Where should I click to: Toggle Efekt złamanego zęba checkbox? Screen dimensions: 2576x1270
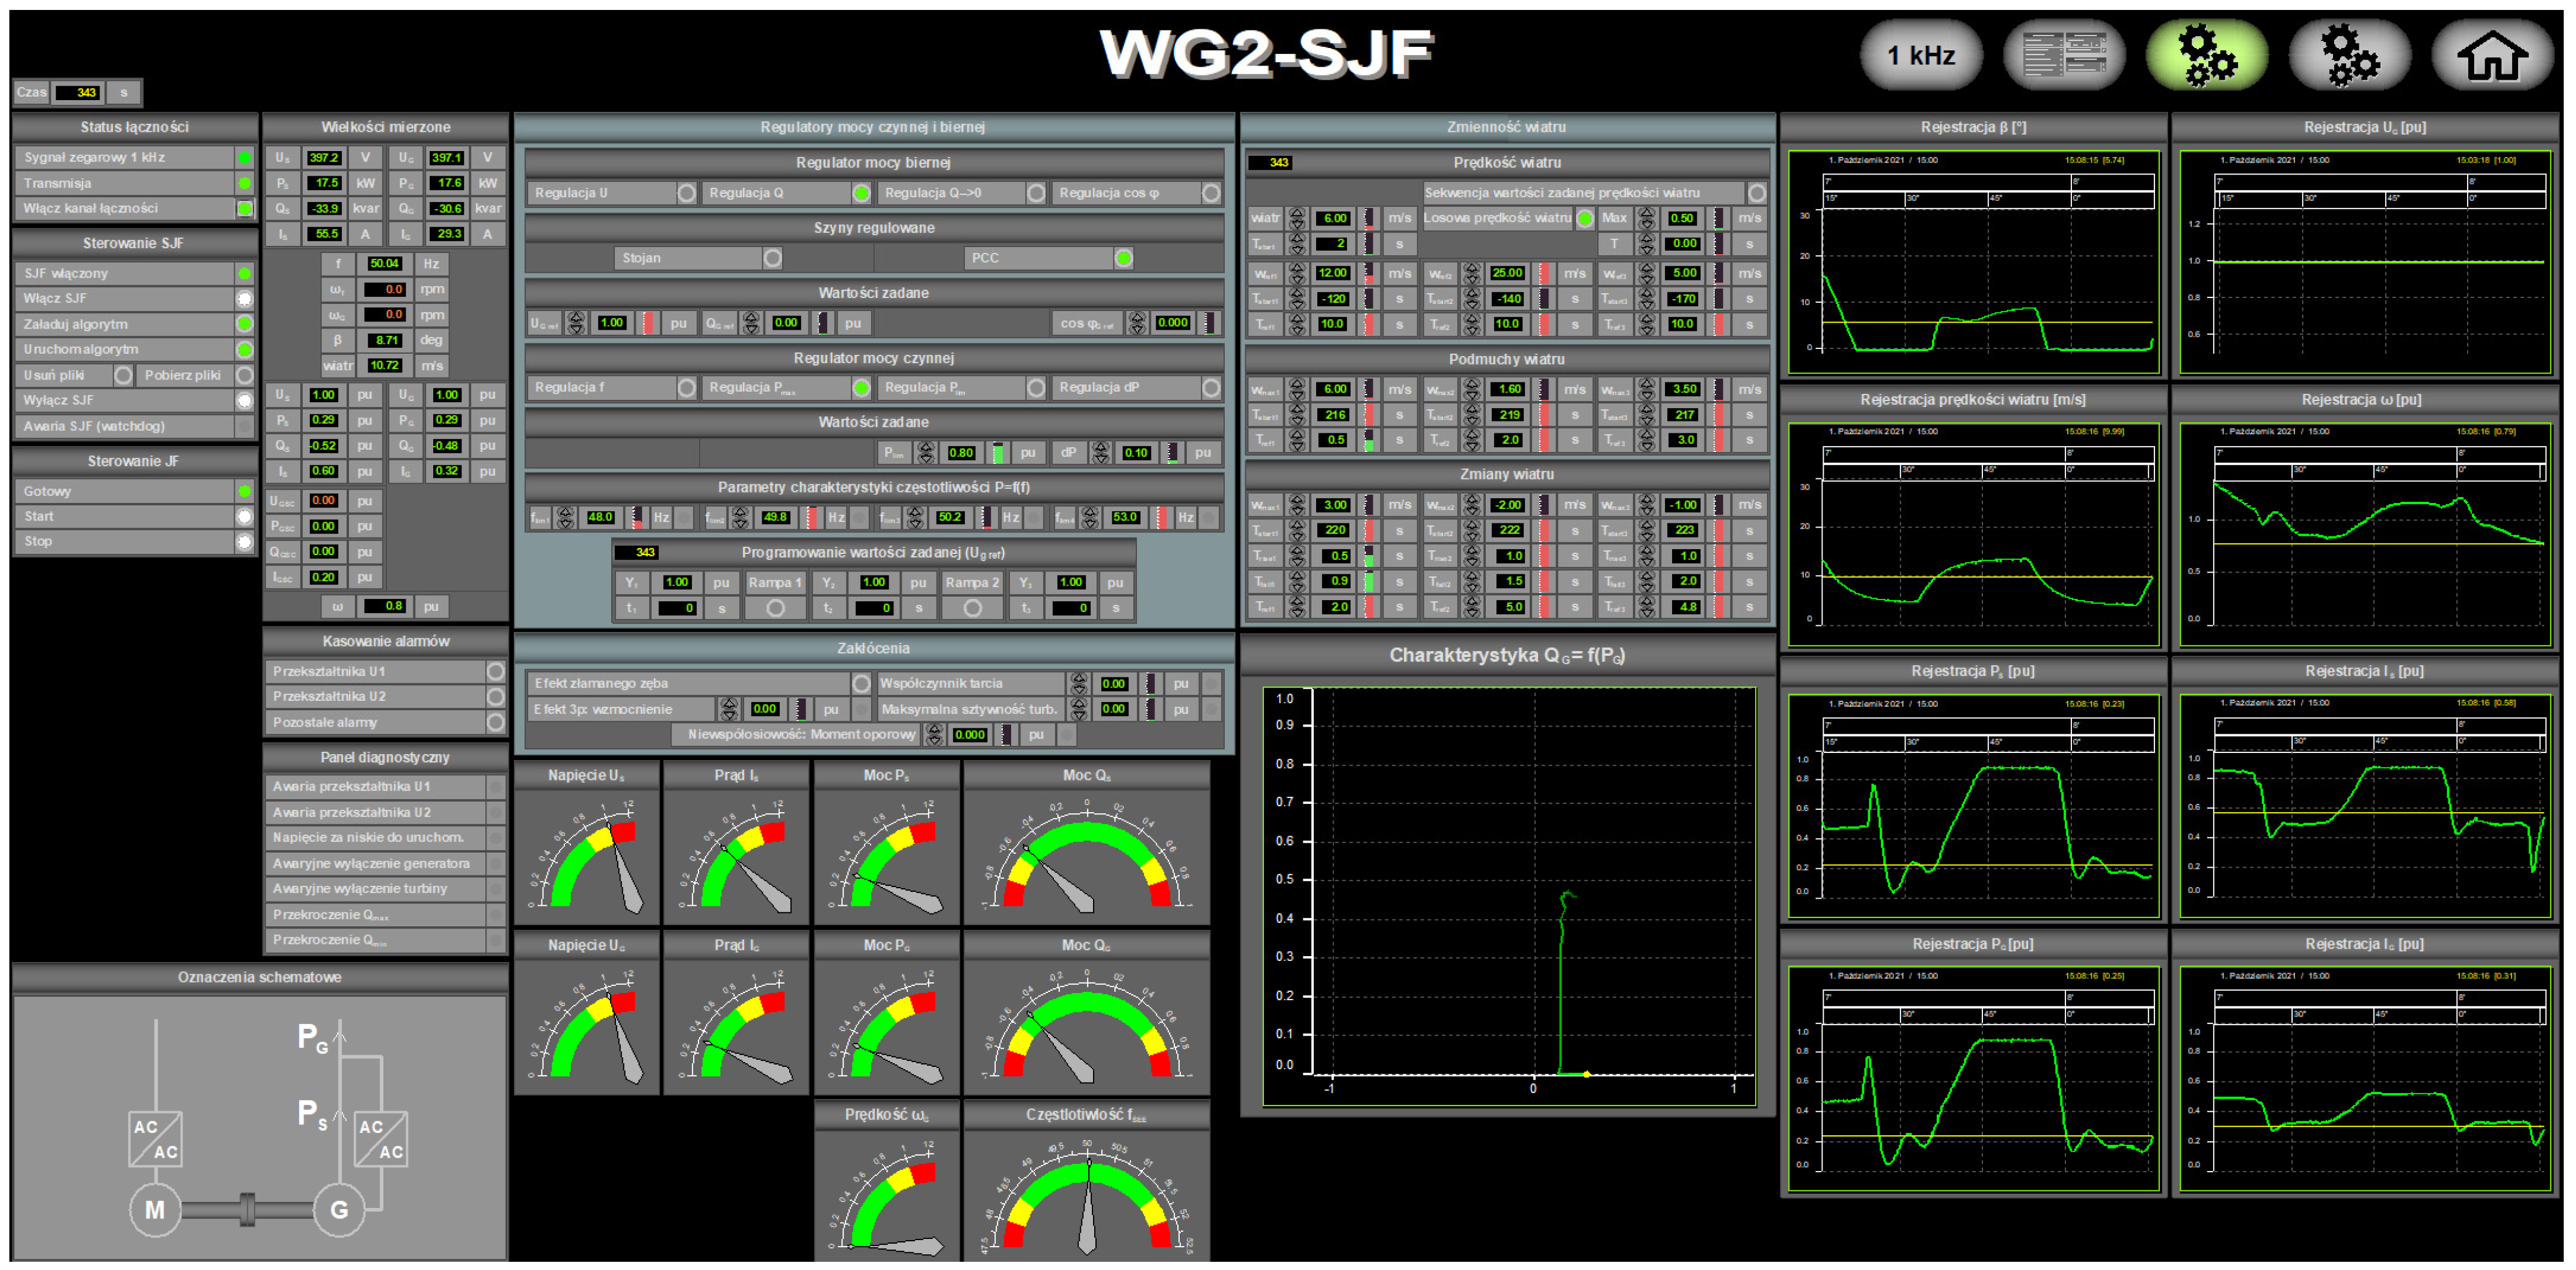point(861,683)
